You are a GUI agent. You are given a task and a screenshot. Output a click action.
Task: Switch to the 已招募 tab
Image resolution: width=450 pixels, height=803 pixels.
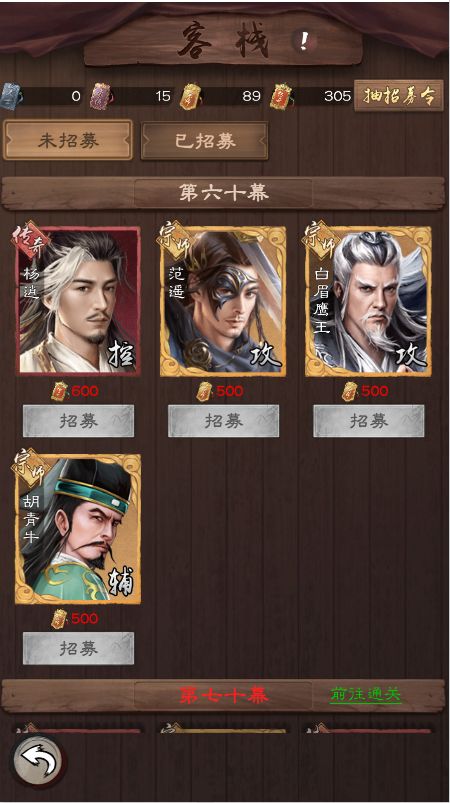point(205,141)
